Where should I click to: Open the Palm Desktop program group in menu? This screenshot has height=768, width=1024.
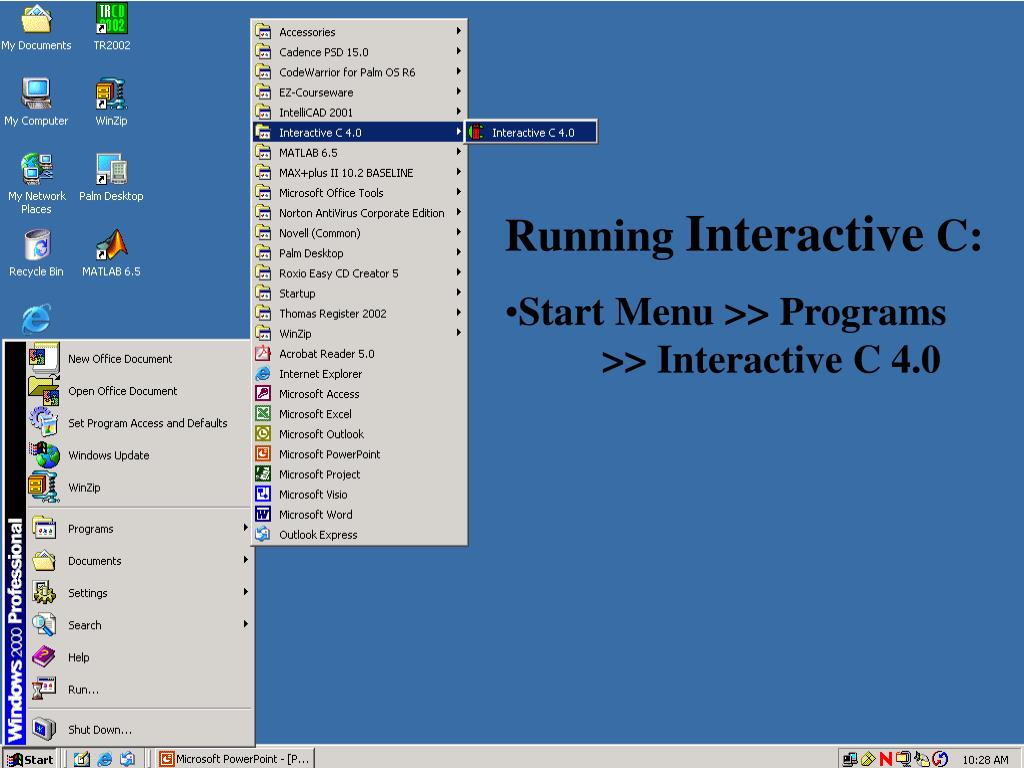(359, 253)
